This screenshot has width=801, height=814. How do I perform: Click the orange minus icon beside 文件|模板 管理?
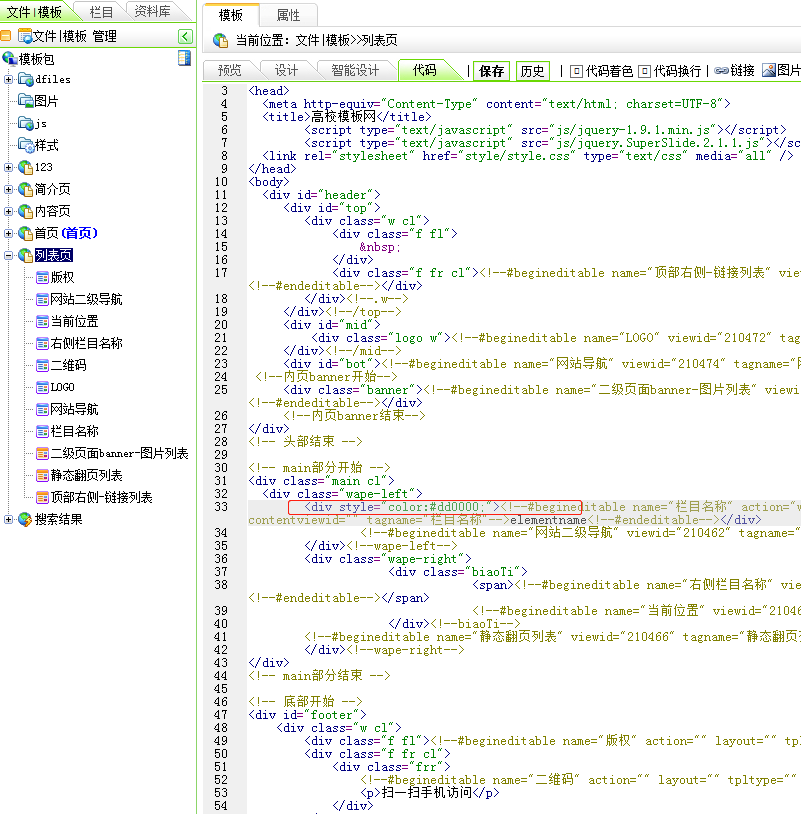pyautogui.click(x=6, y=36)
